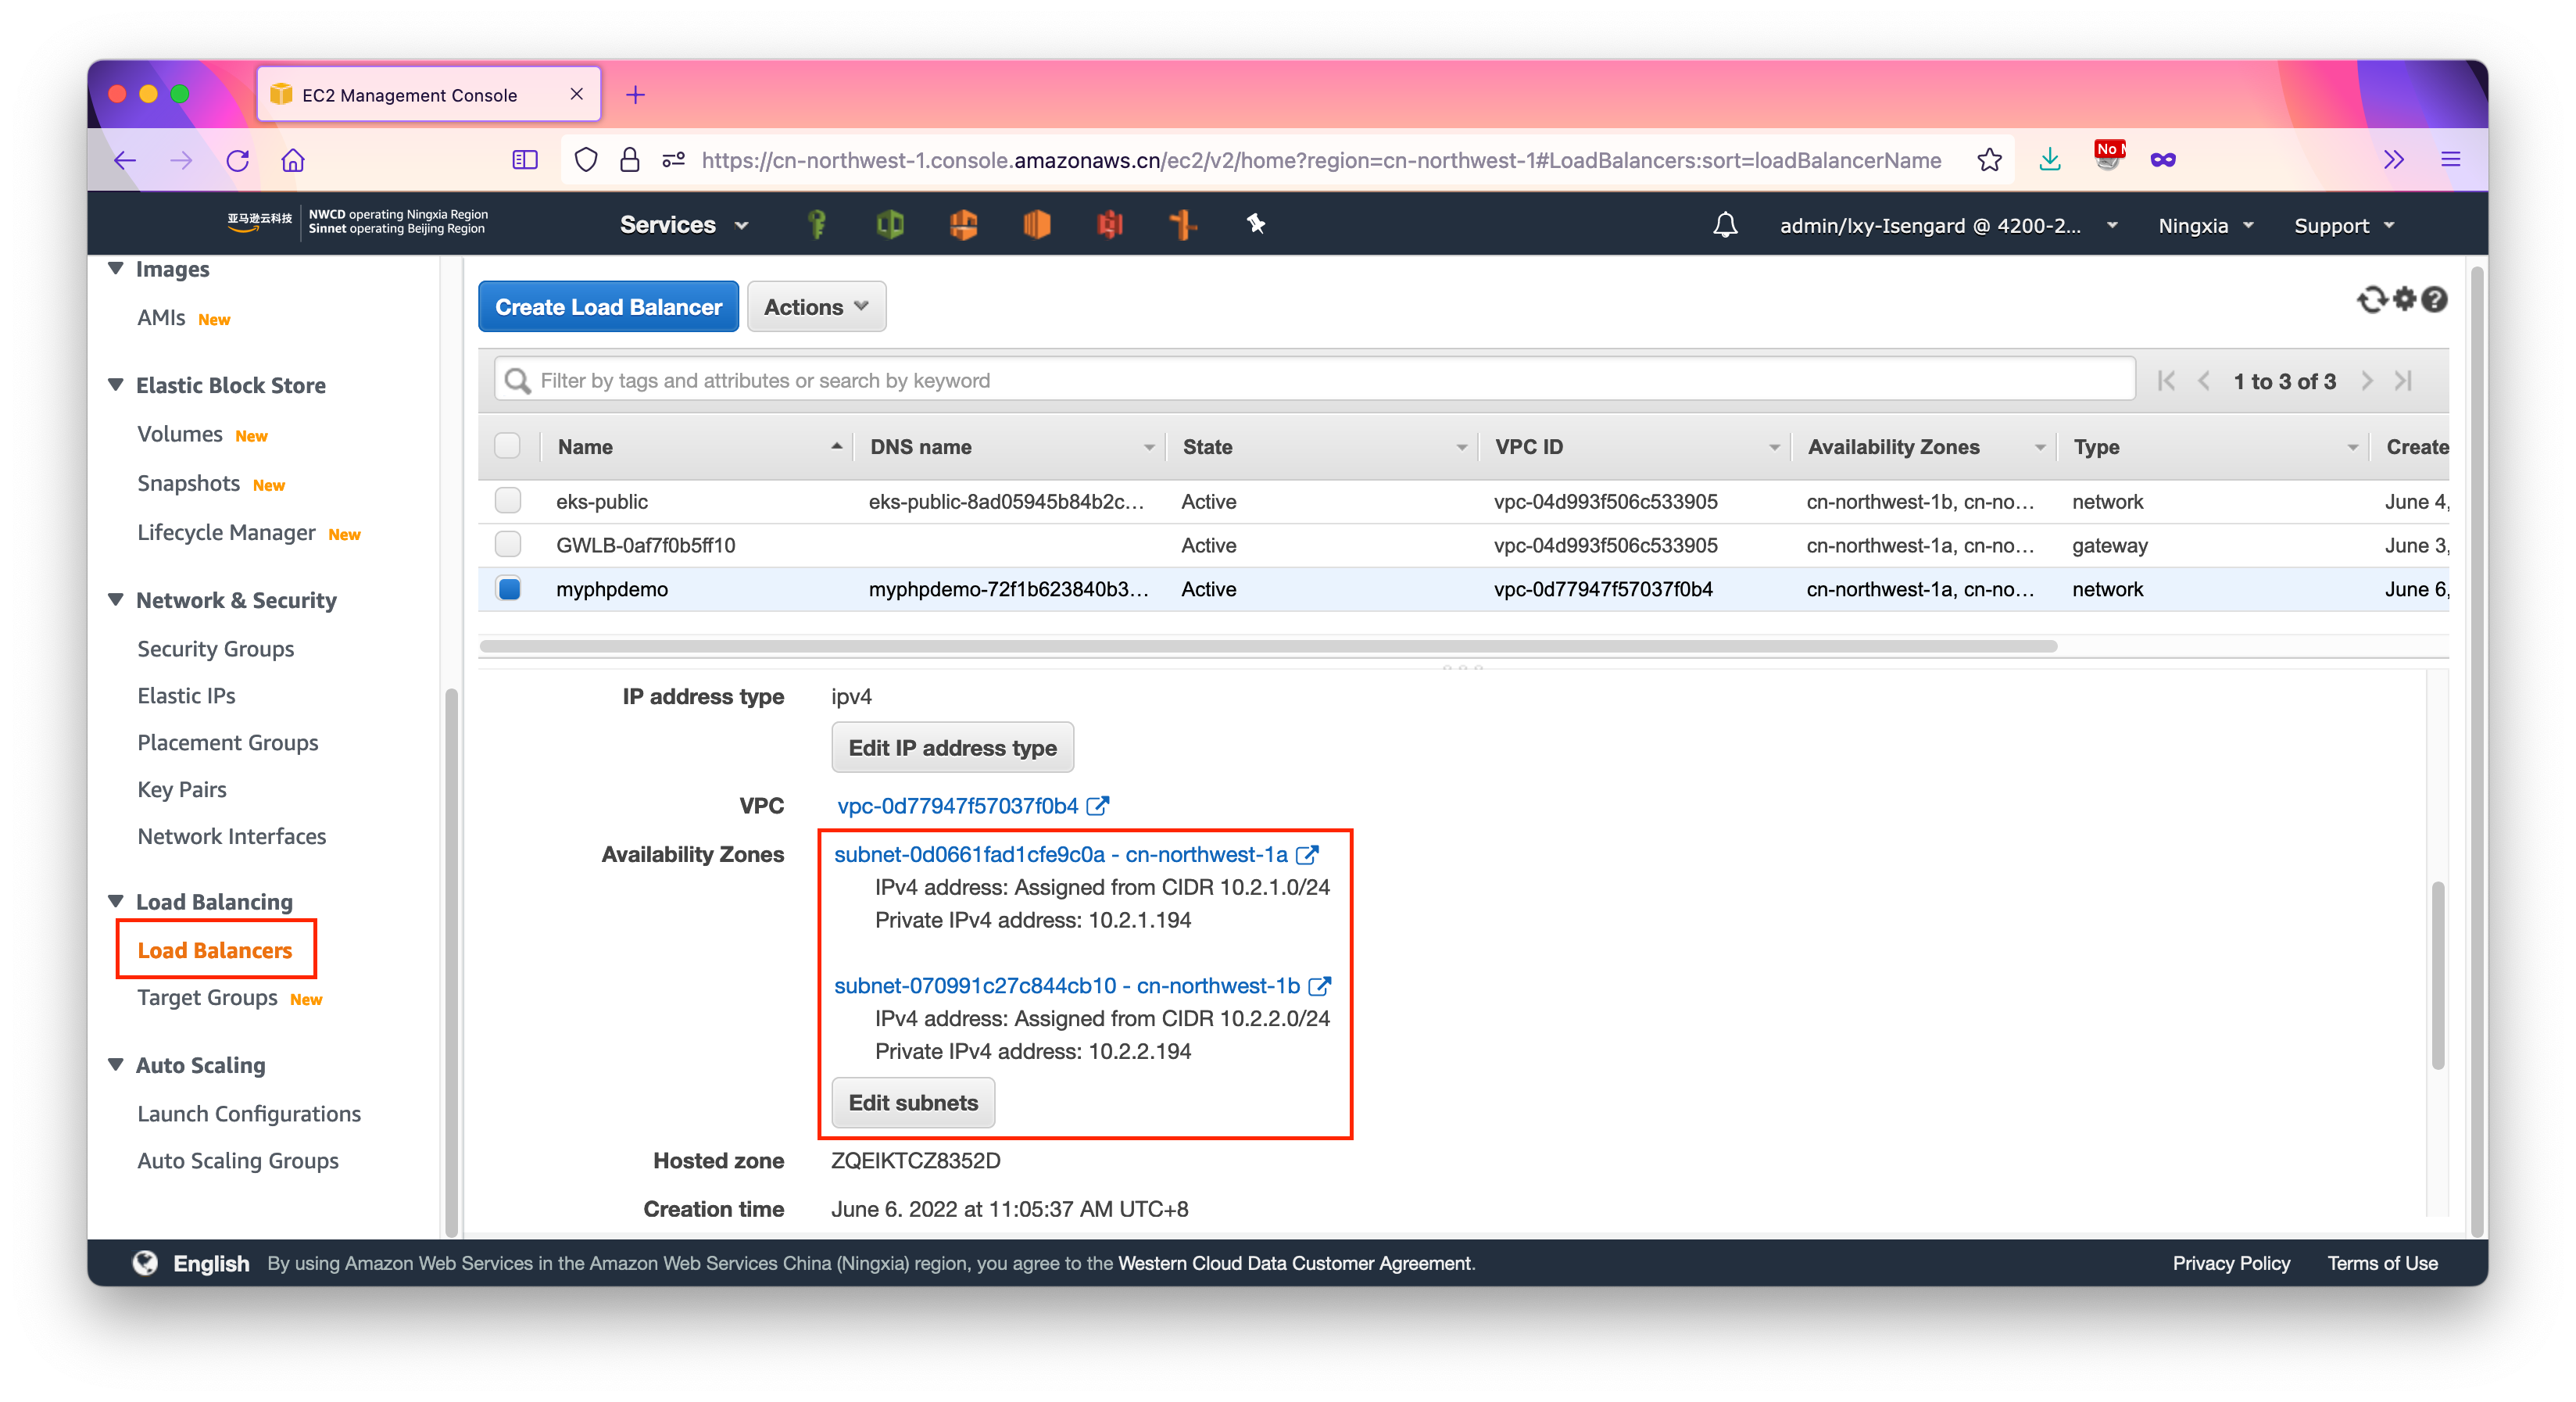
Task: Open tracking protection shield icon
Action: tap(586, 160)
